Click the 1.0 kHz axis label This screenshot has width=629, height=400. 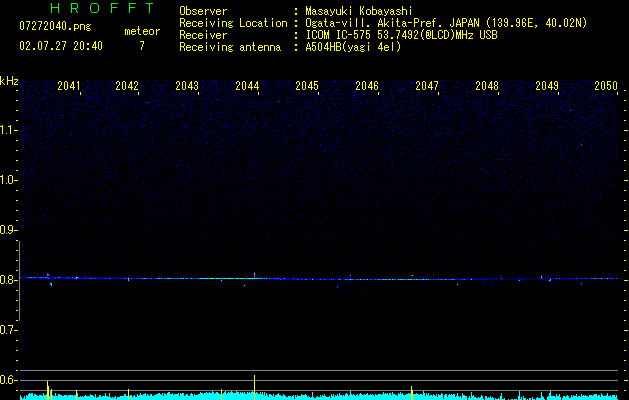tap(8, 180)
